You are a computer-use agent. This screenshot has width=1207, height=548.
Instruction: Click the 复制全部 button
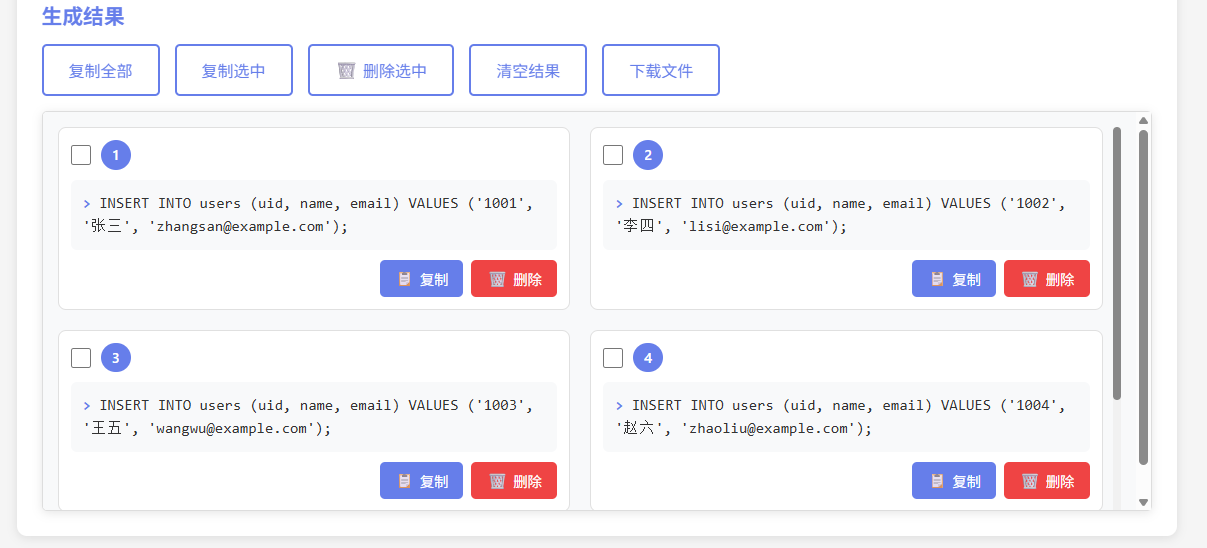click(100, 71)
